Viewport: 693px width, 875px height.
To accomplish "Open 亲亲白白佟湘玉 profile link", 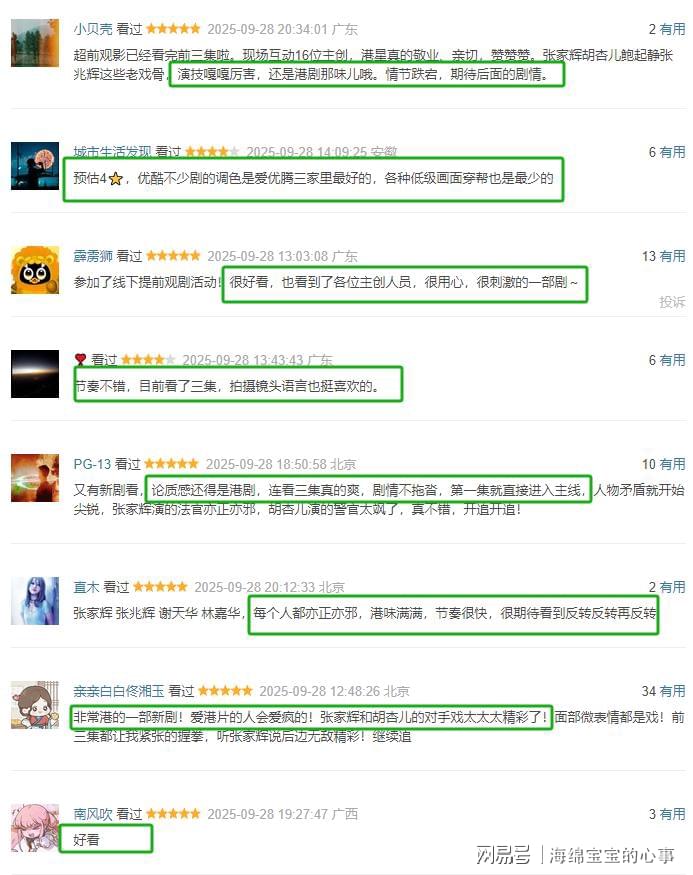I will coord(119,691).
